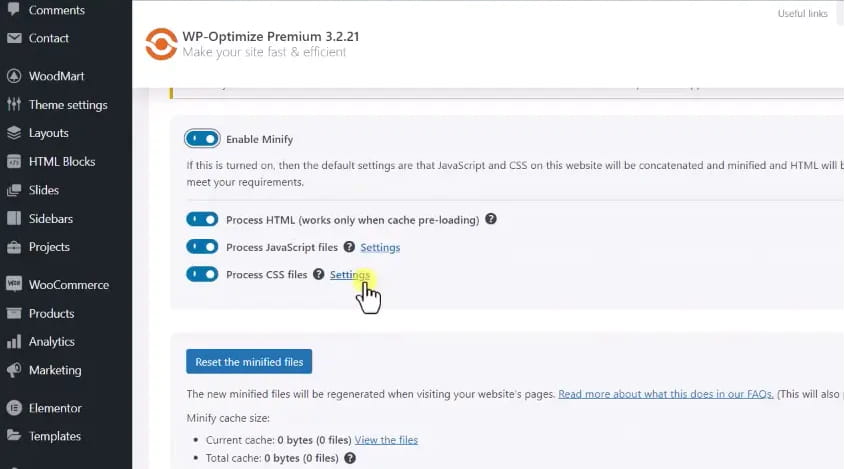Click the help icon beside Process HTML

tap(491, 220)
